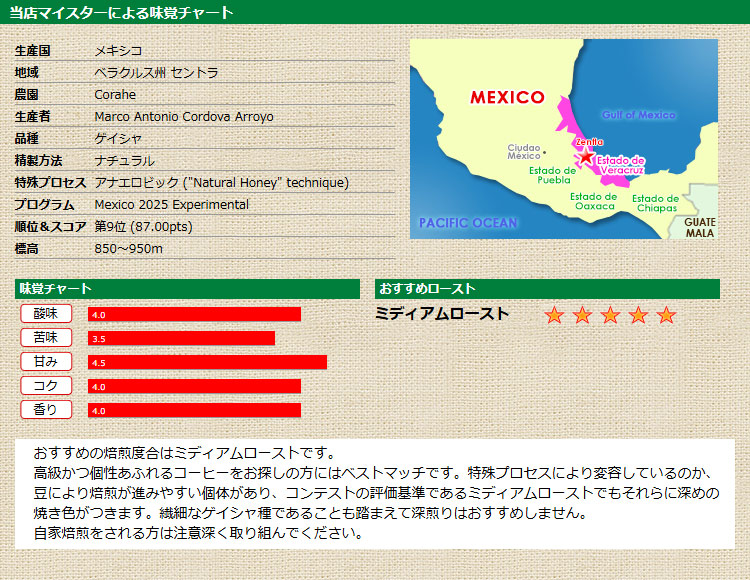Click the fourth roast rating star

638,316
